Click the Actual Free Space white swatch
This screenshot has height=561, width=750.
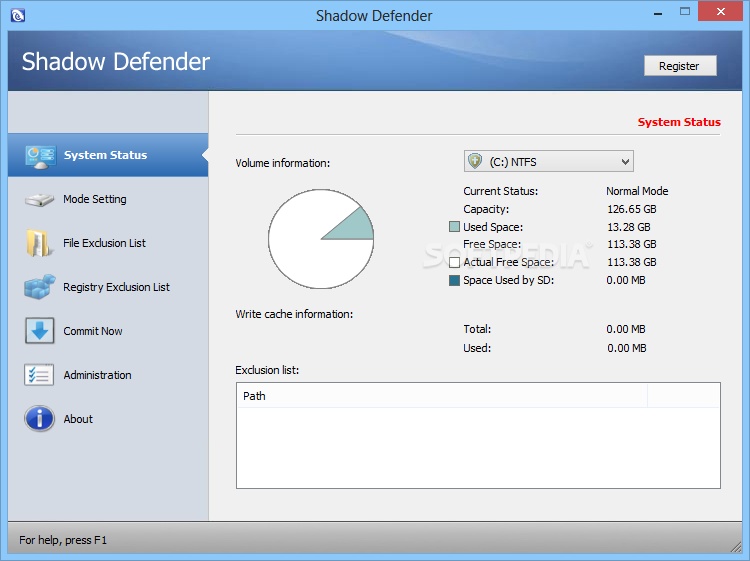[454, 262]
